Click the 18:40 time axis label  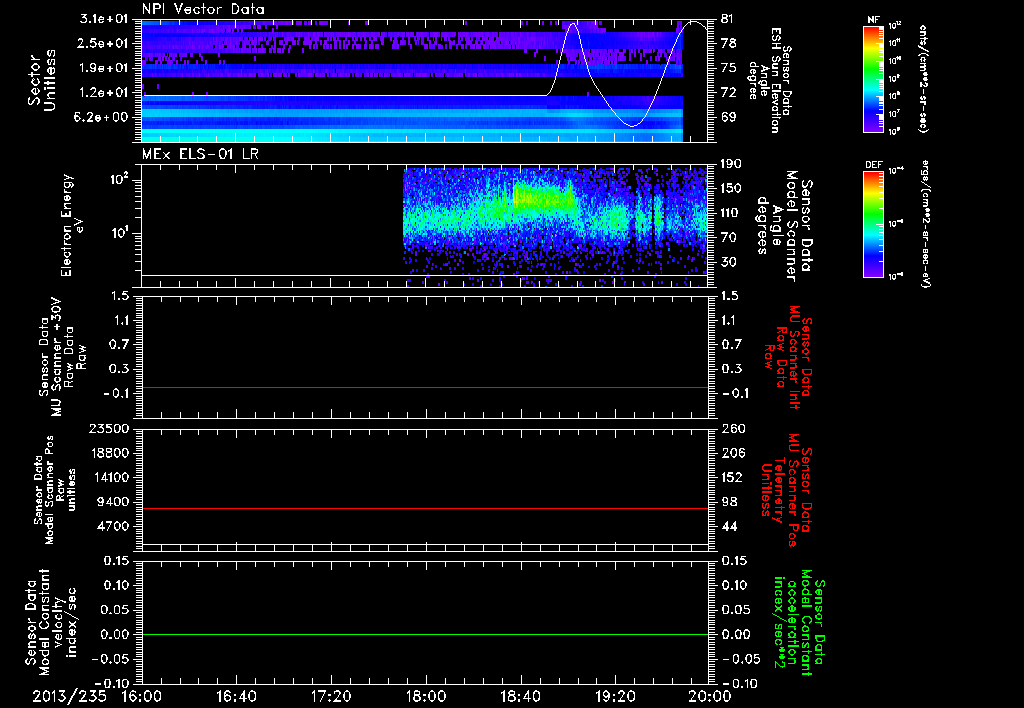point(520,696)
